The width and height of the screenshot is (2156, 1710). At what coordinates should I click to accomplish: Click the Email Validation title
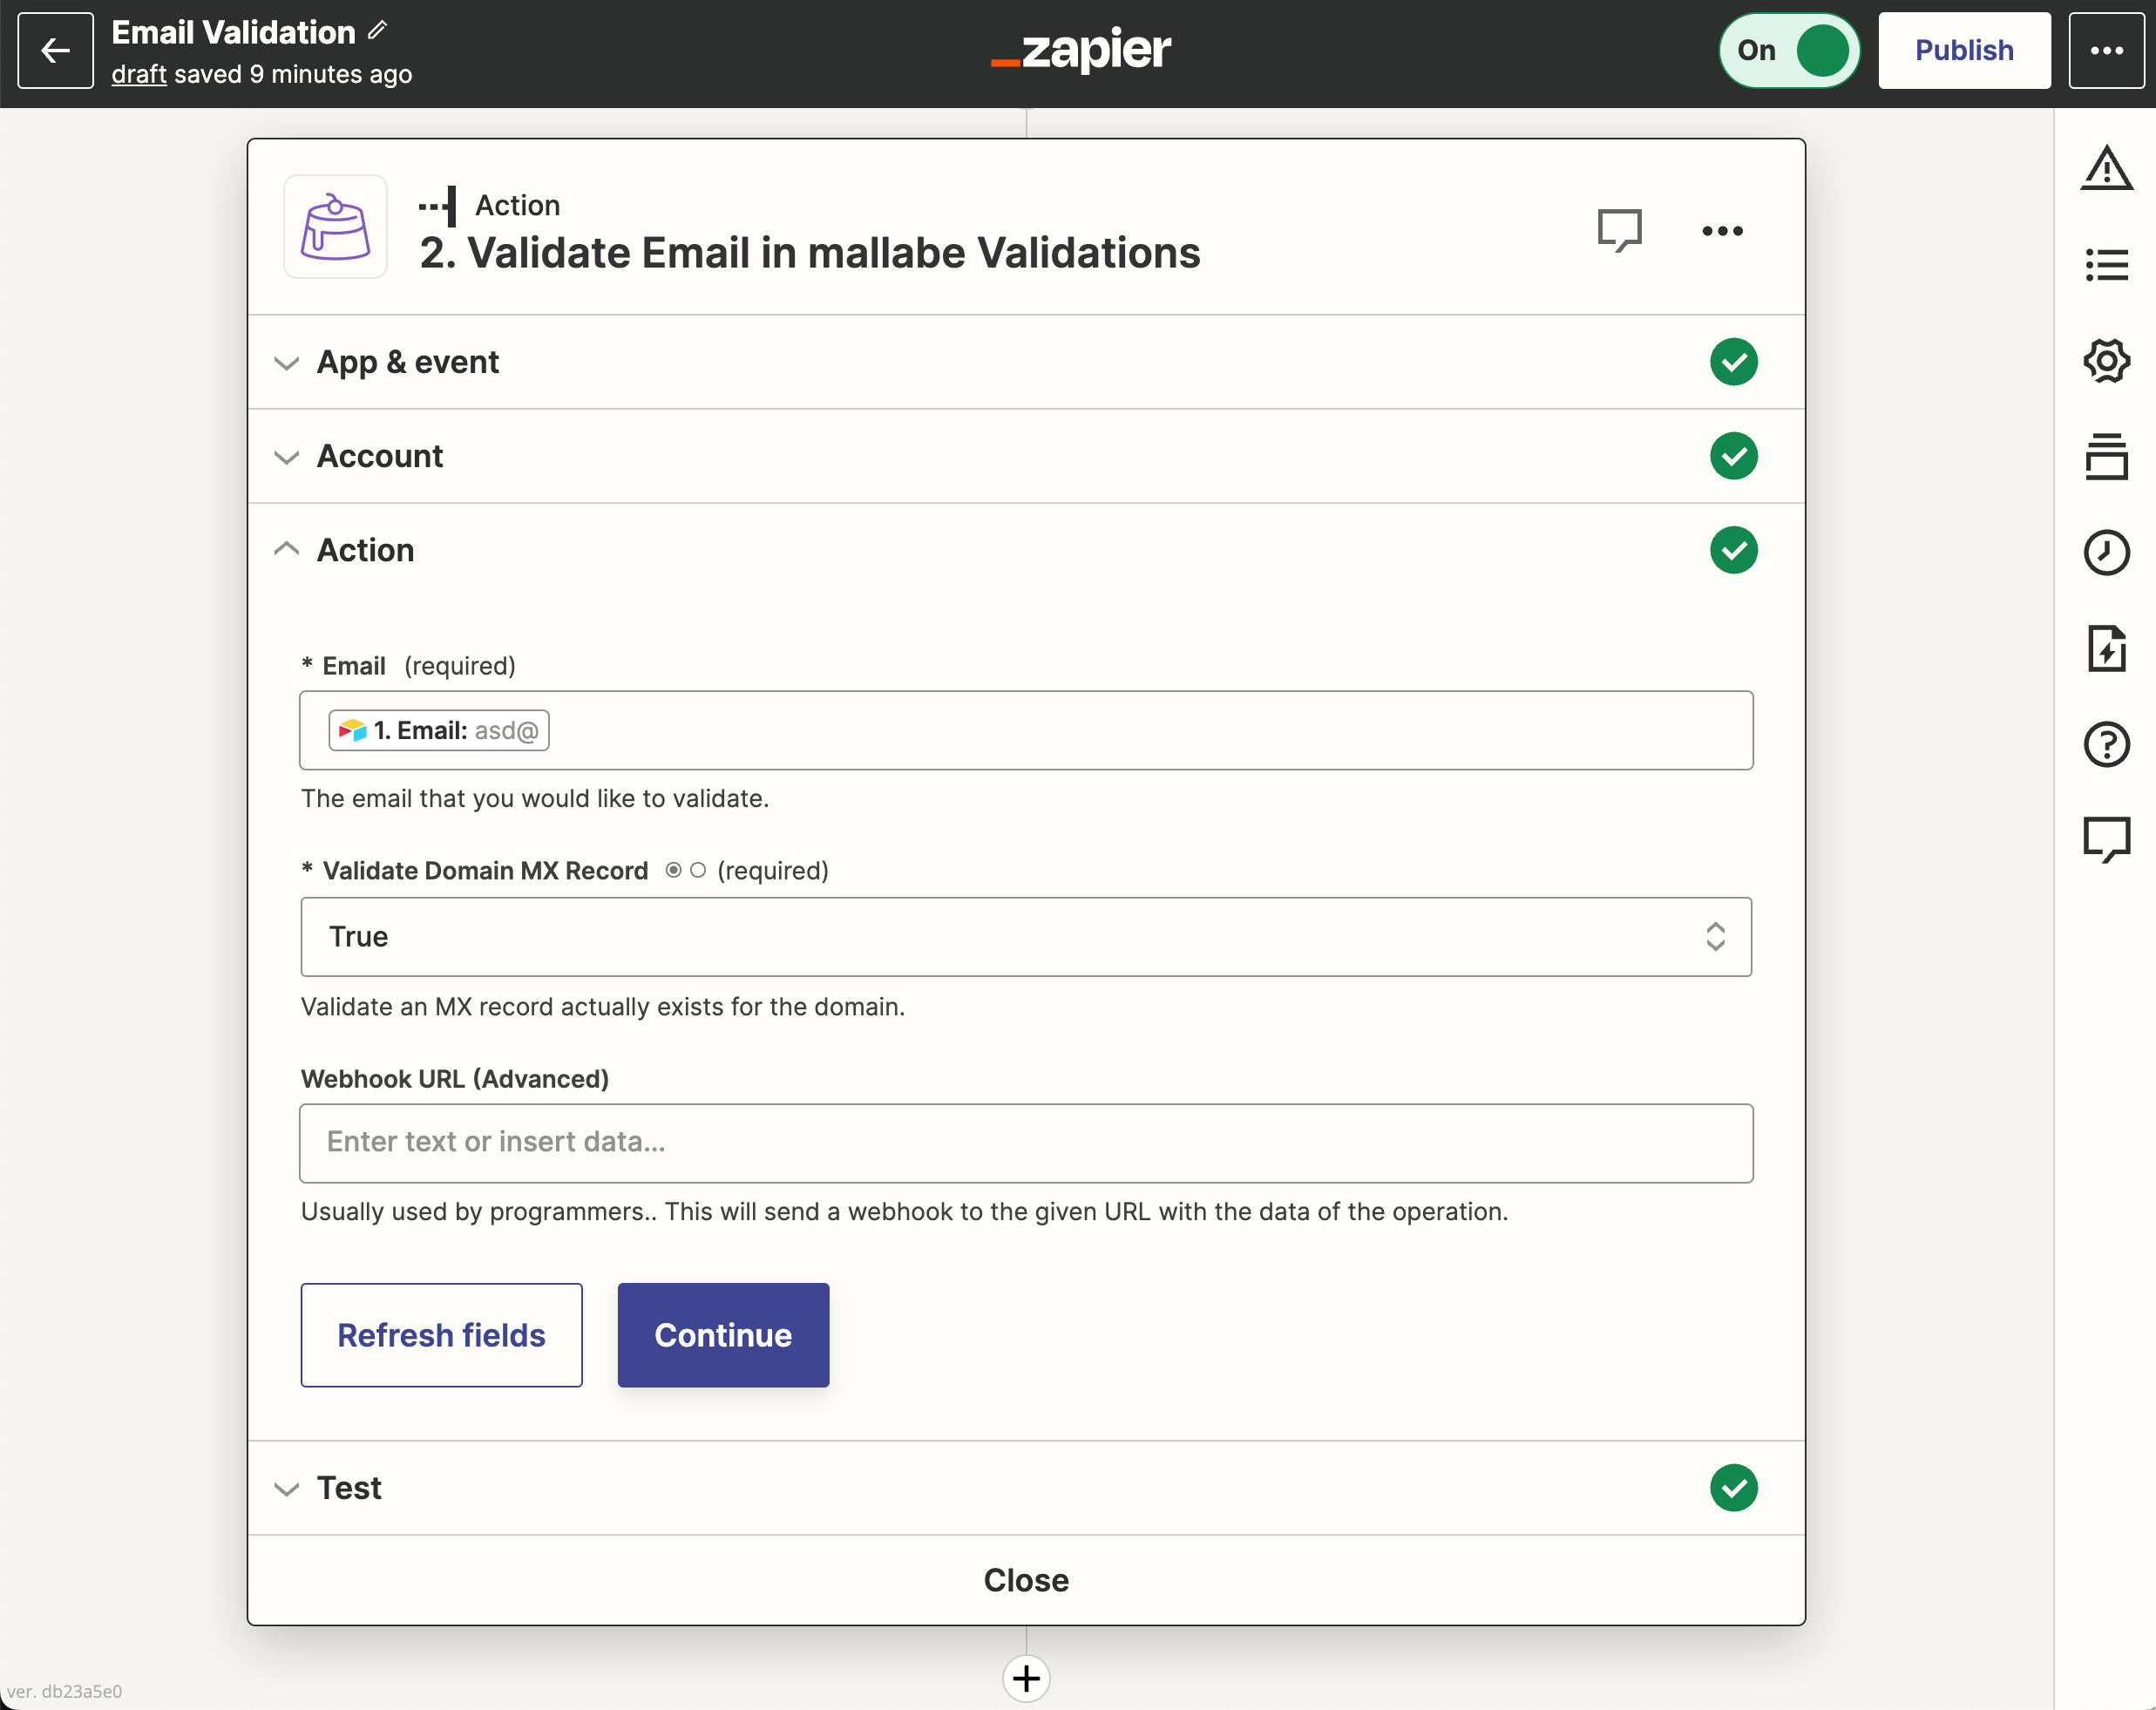233,32
